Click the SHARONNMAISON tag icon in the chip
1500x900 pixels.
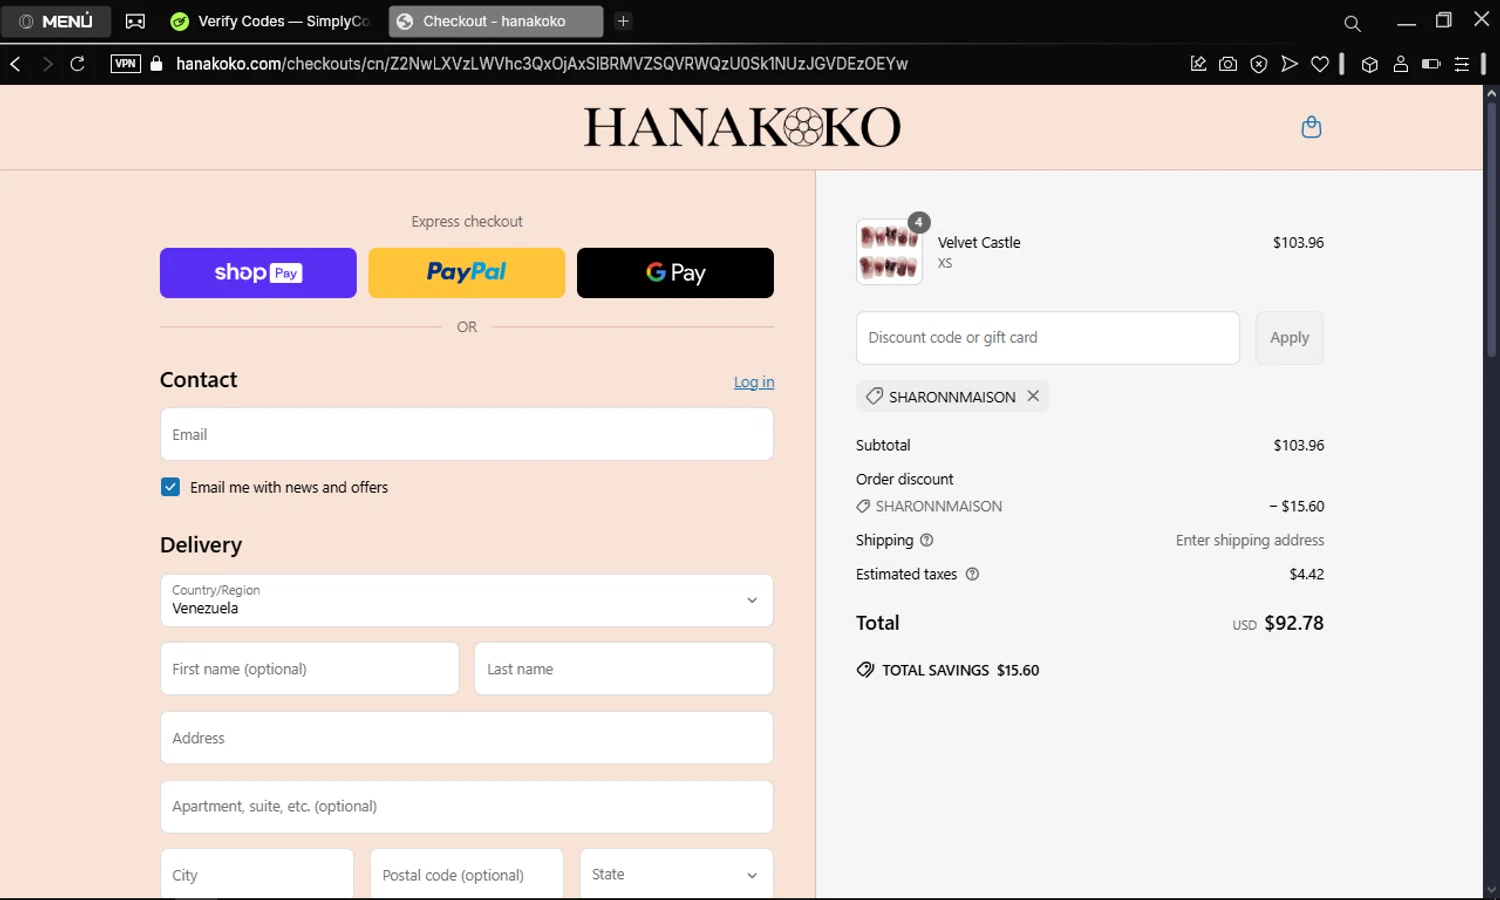click(x=874, y=396)
